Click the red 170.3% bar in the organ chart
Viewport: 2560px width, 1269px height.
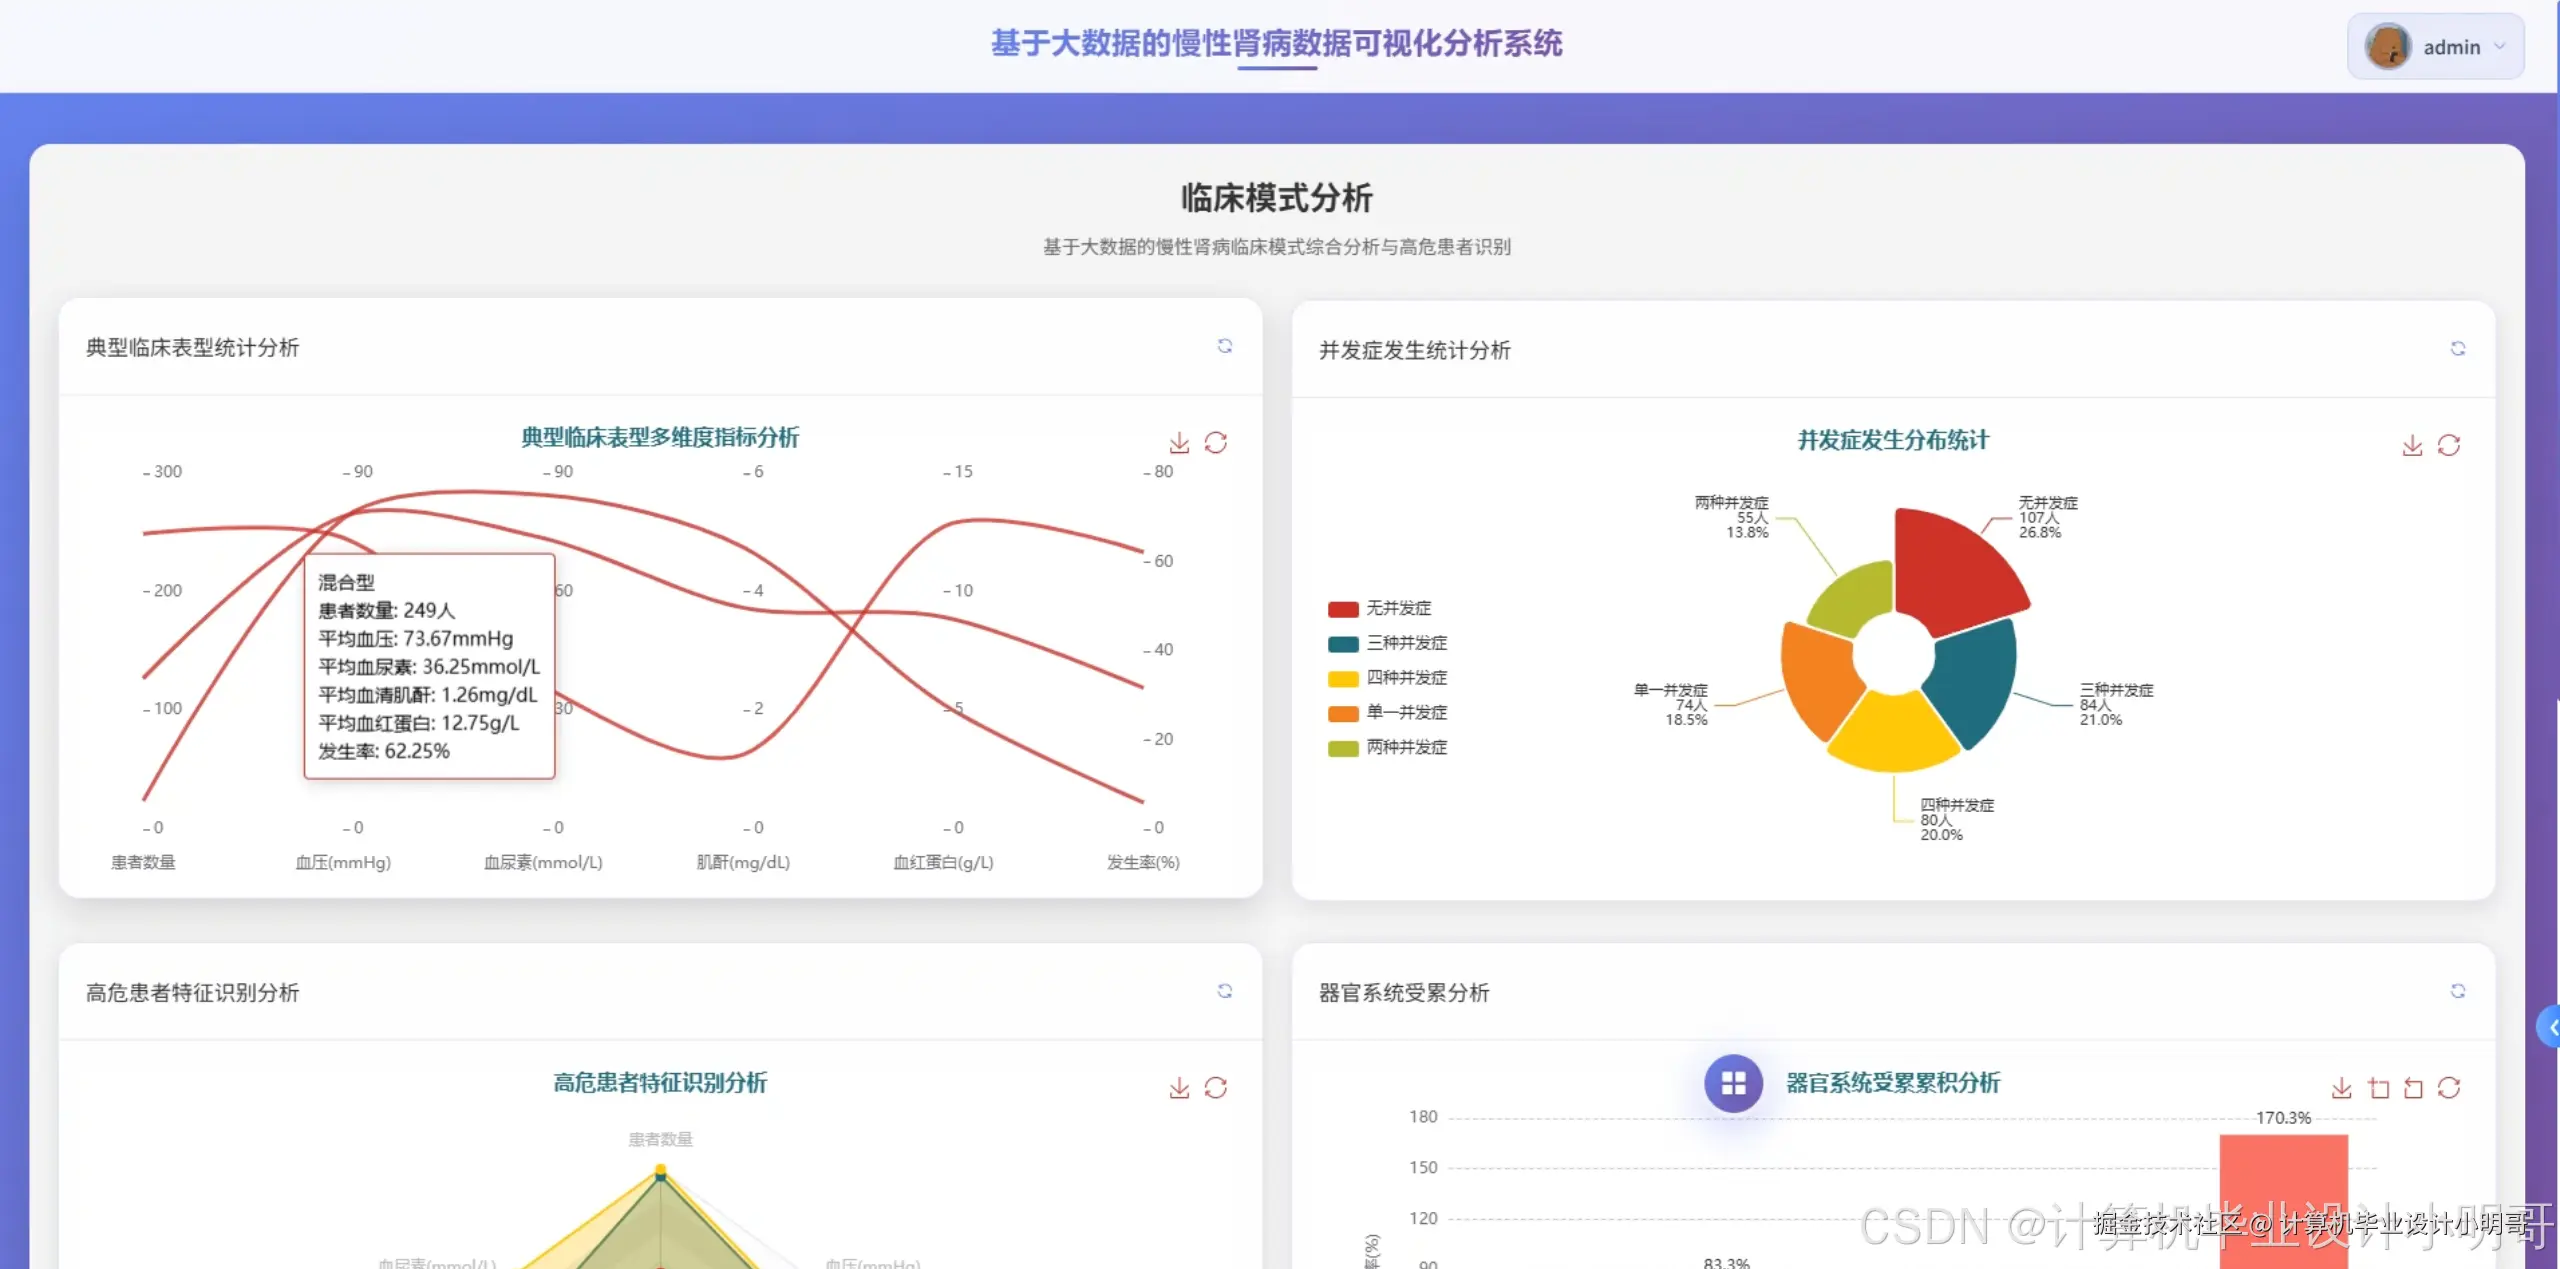pyautogui.click(x=2285, y=1200)
